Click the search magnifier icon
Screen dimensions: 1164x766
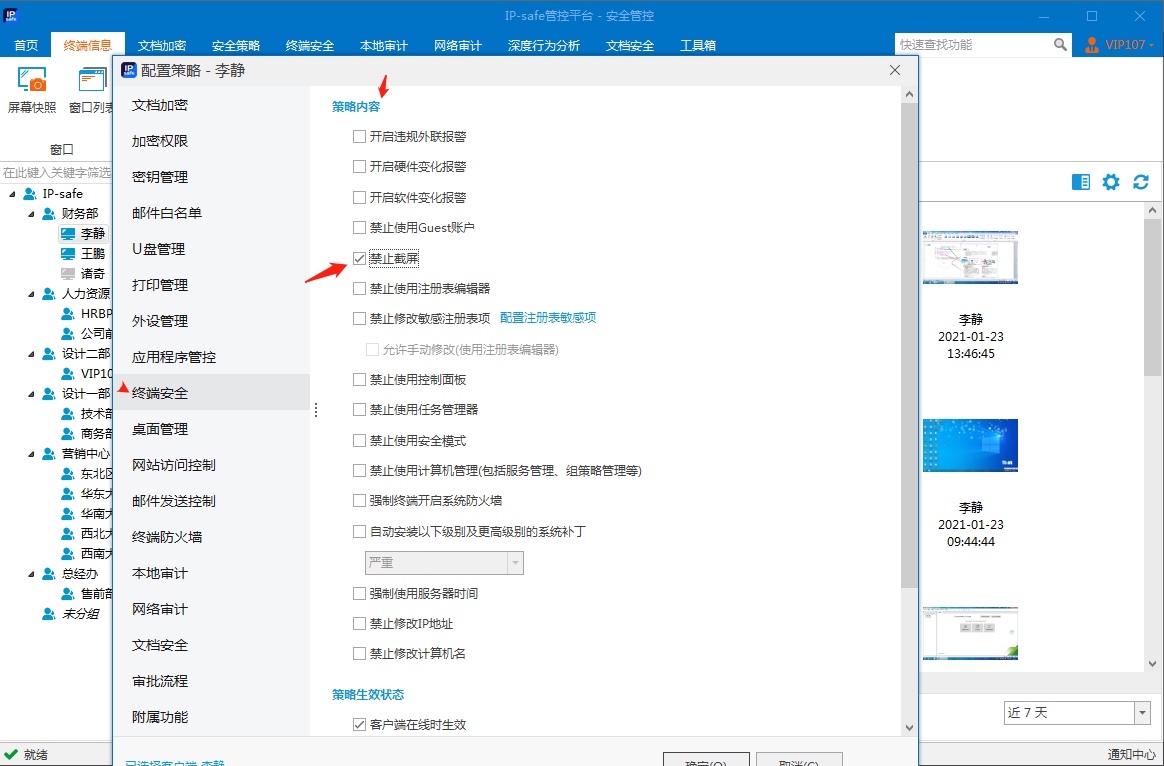(1060, 45)
